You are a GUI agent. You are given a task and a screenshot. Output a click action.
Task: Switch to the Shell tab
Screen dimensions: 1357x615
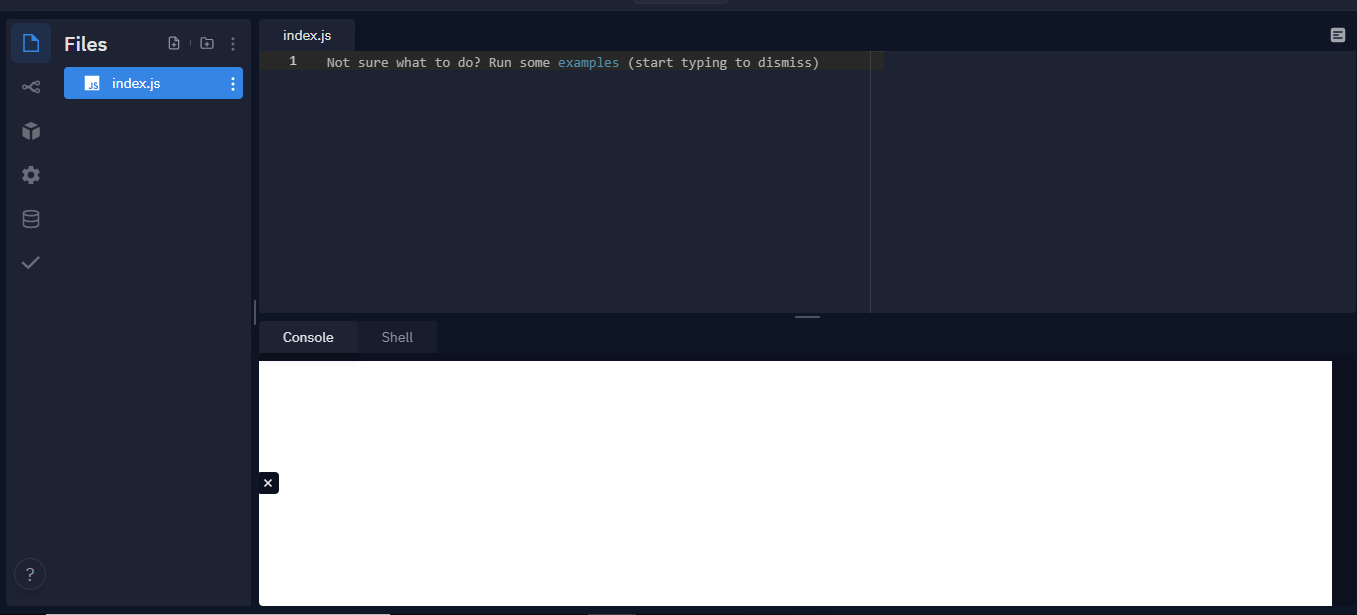click(x=397, y=337)
